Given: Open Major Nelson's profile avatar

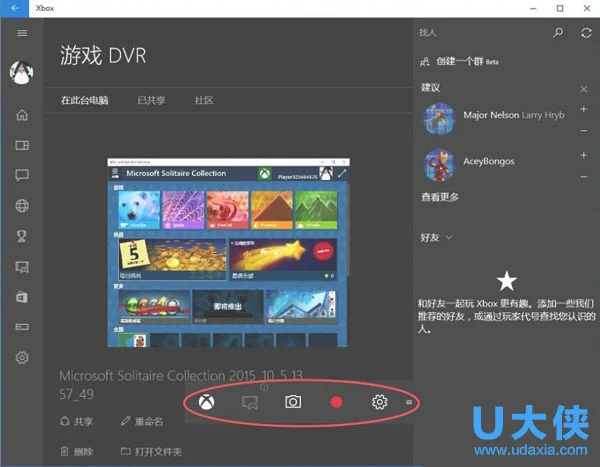Looking at the screenshot, I should click(x=439, y=119).
